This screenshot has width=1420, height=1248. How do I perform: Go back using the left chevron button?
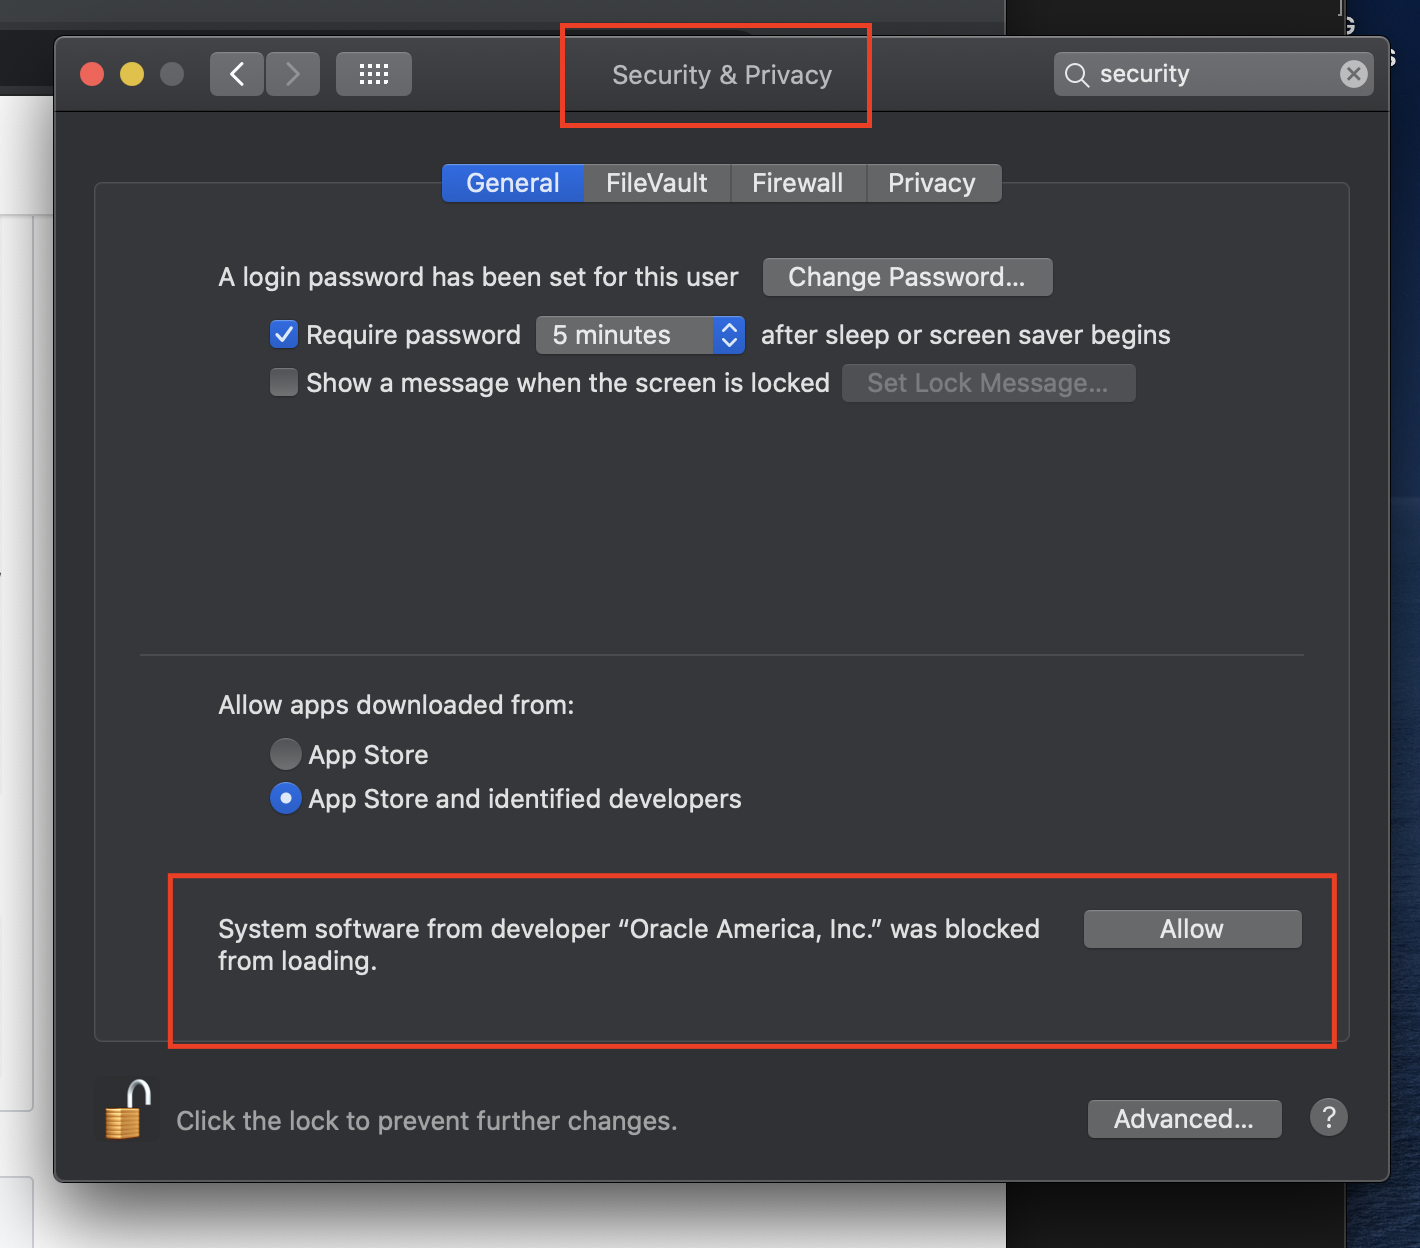click(237, 74)
